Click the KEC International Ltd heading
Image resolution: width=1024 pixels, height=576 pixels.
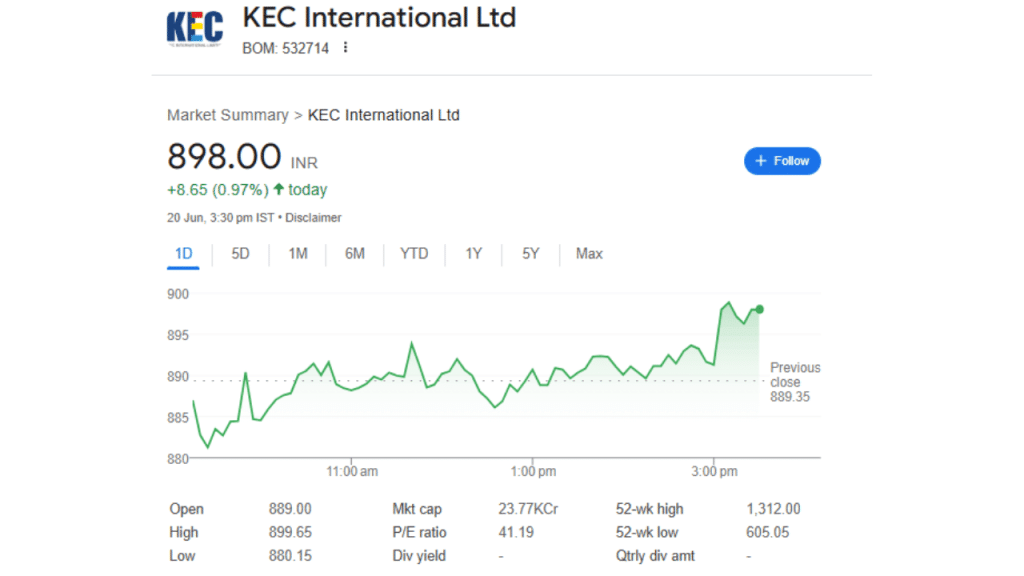[x=379, y=18]
